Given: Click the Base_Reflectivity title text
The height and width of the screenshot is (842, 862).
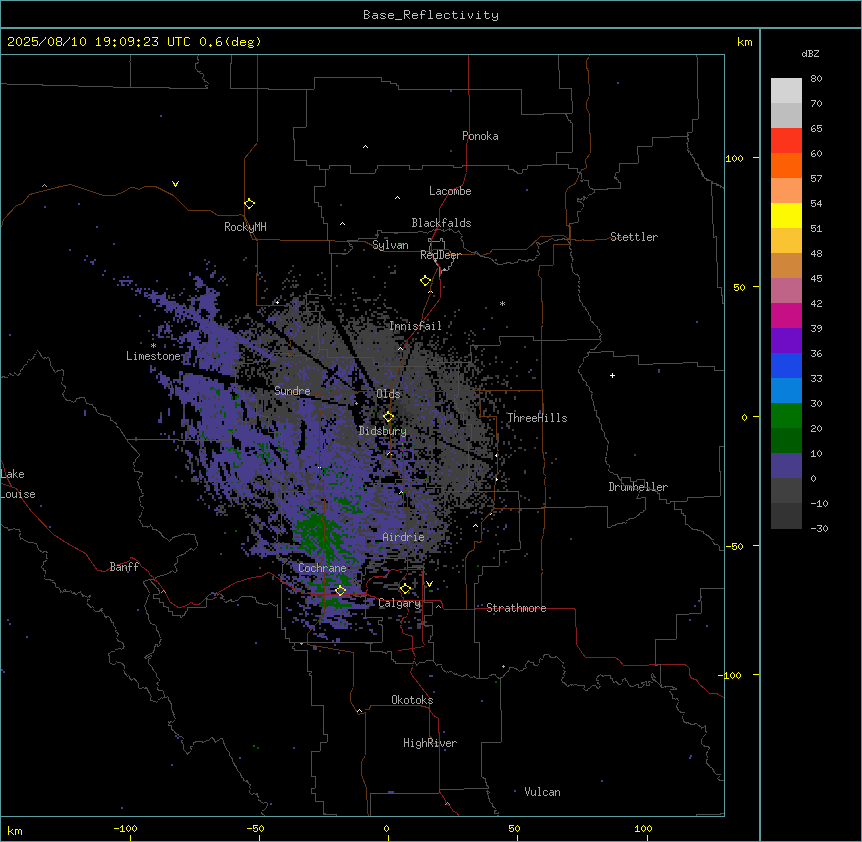Looking at the screenshot, I should click(431, 15).
